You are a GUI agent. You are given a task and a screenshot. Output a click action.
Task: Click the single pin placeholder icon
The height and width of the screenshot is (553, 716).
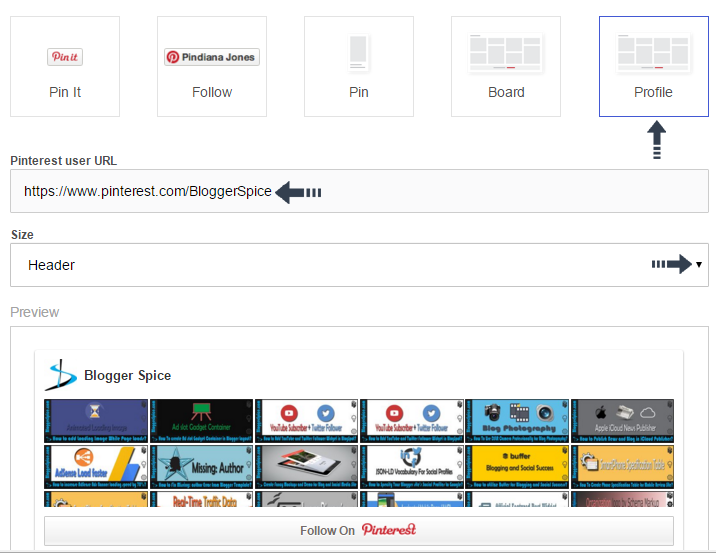tap(358, 52)
